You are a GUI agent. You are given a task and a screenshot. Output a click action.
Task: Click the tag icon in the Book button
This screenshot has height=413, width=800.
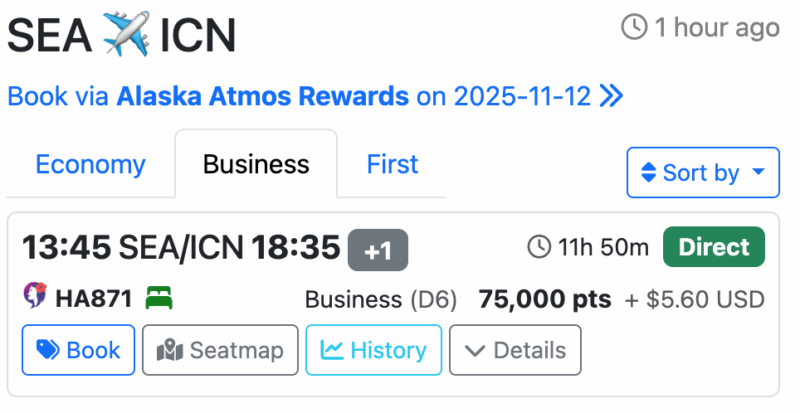48,350
